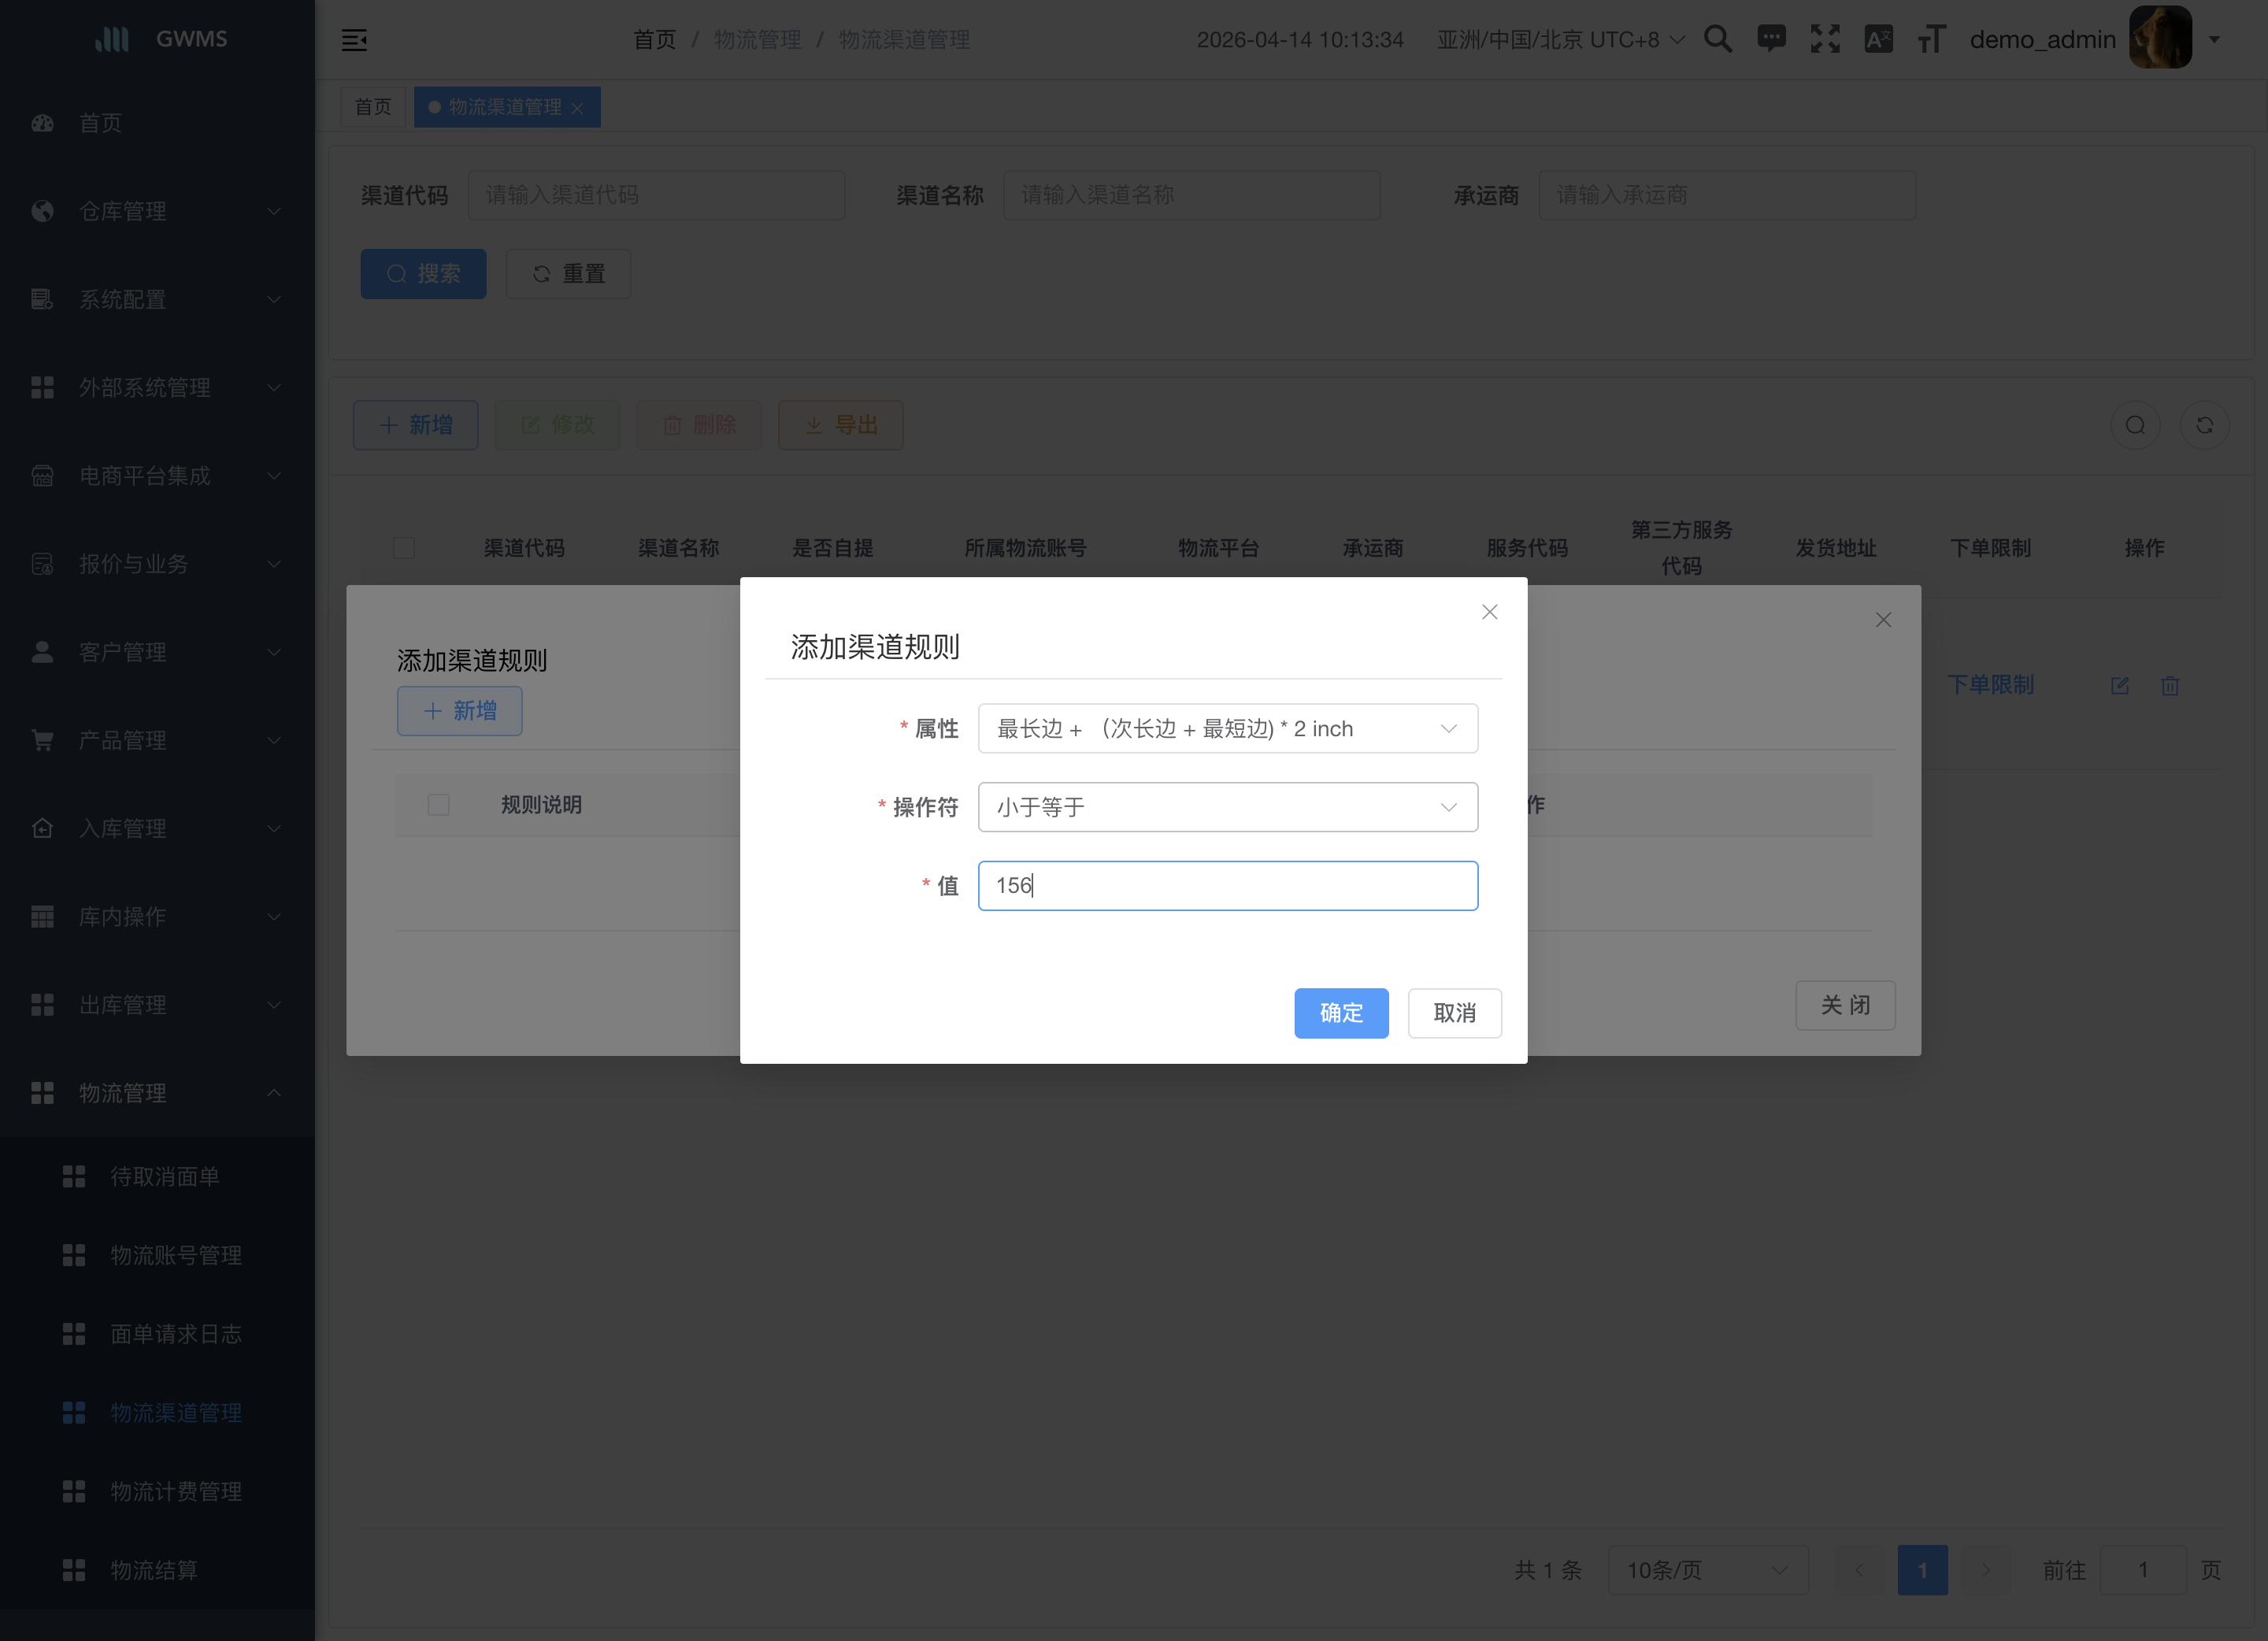Toggle fullscreen mode icon in header

tap(1825, 39)
